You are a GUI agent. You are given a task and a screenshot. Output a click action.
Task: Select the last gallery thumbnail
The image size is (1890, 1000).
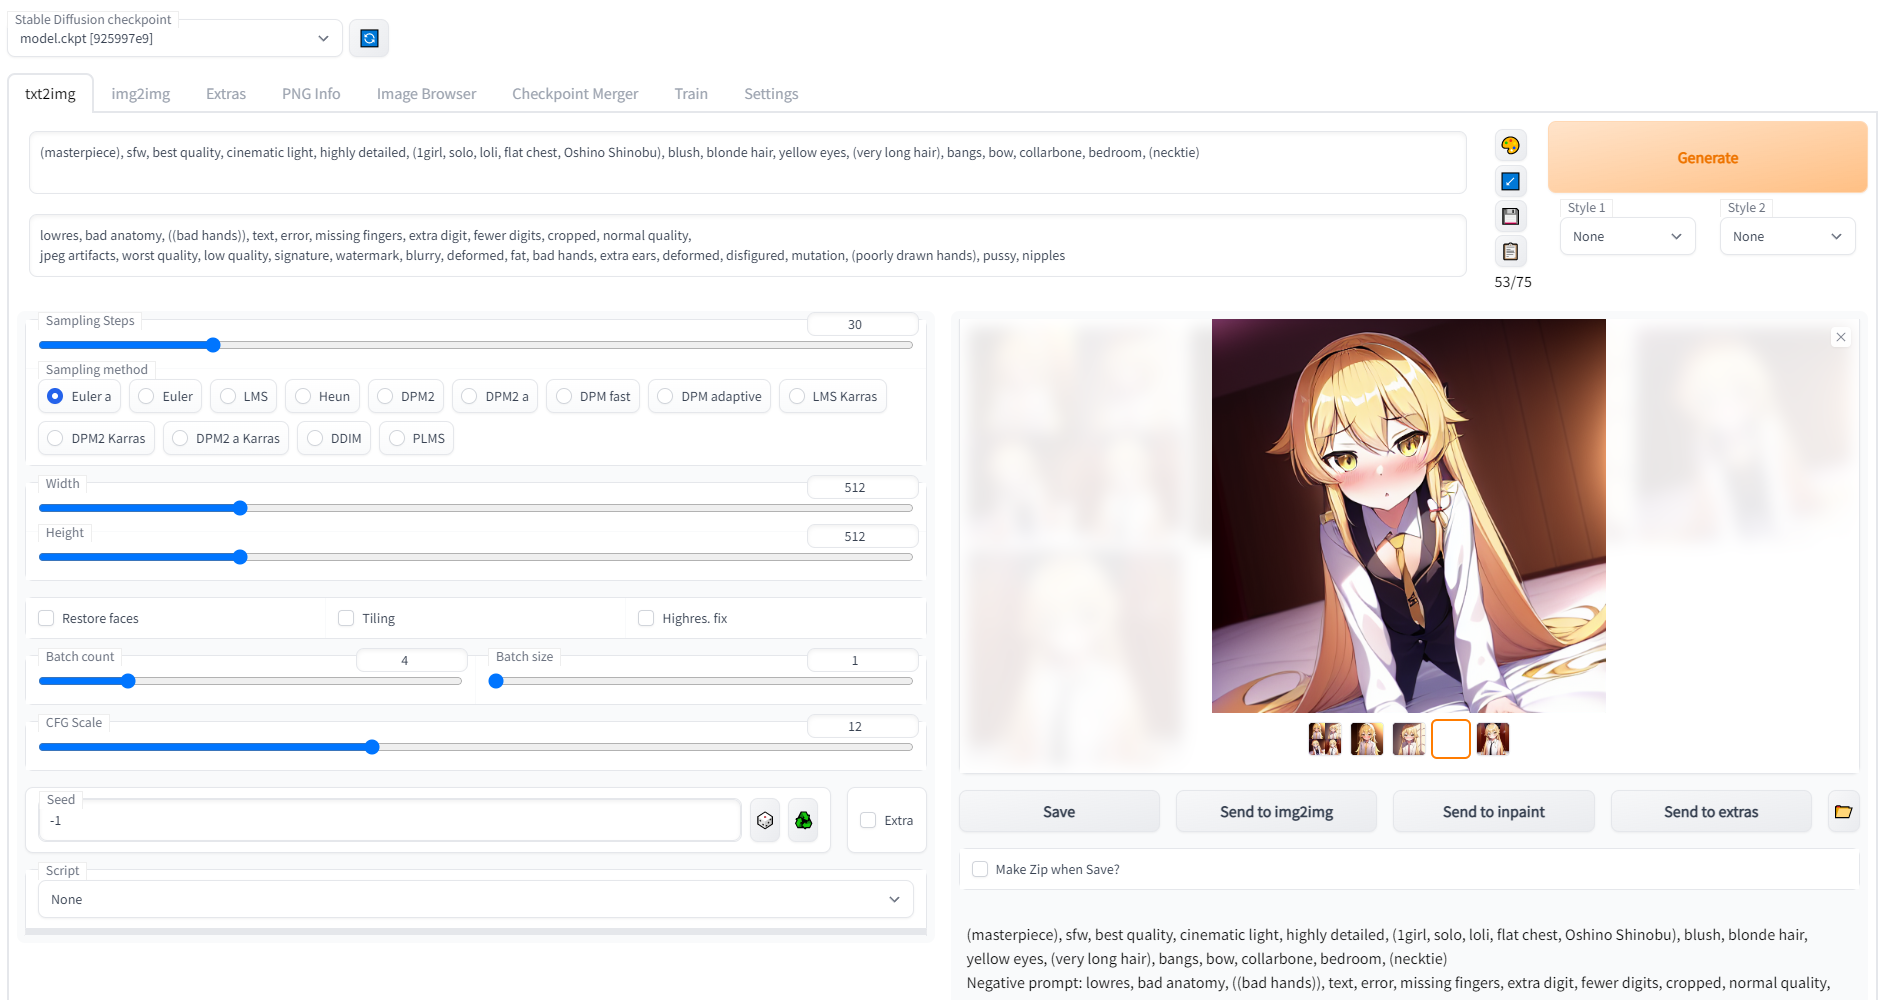[x=1493, y=739]
